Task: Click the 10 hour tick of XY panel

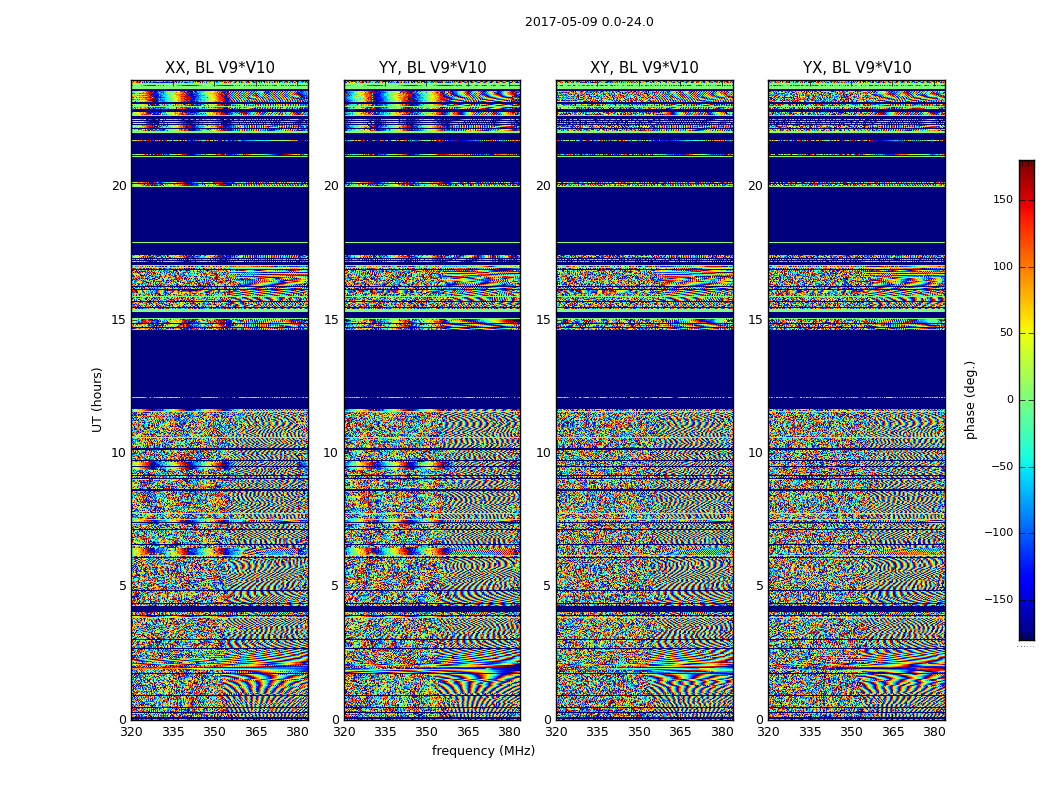Action: pos(543,453)
